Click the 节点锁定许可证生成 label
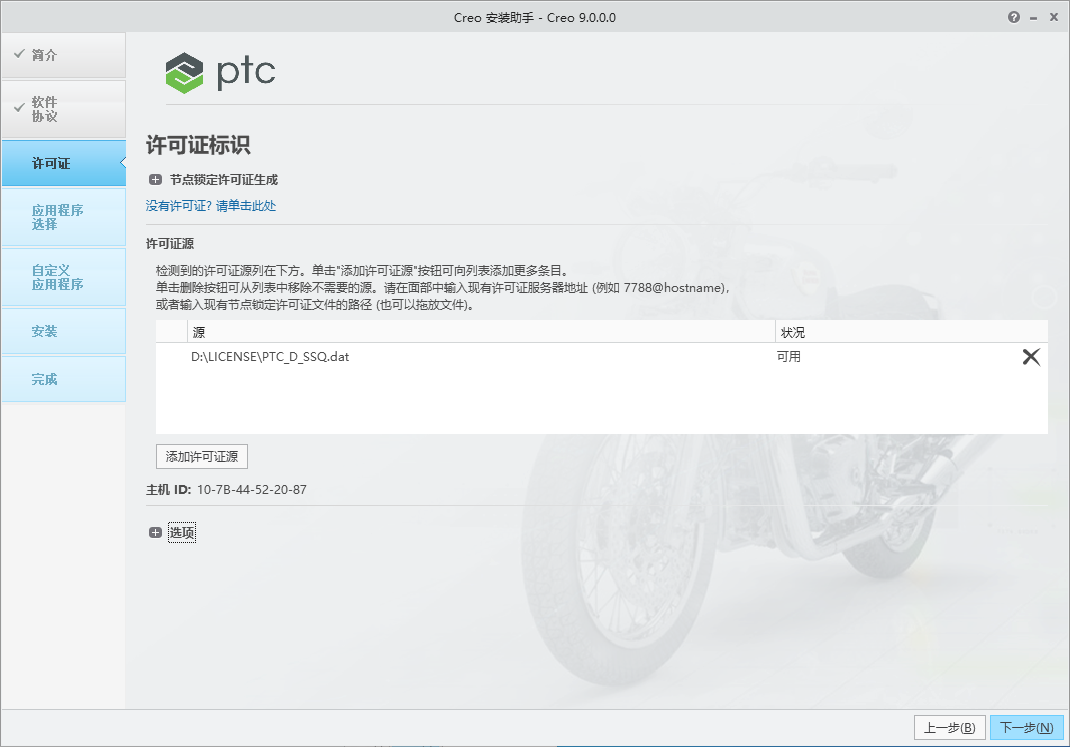This screenshot has height=747, width=1070. pyautogui.click(x=224, y=180)
